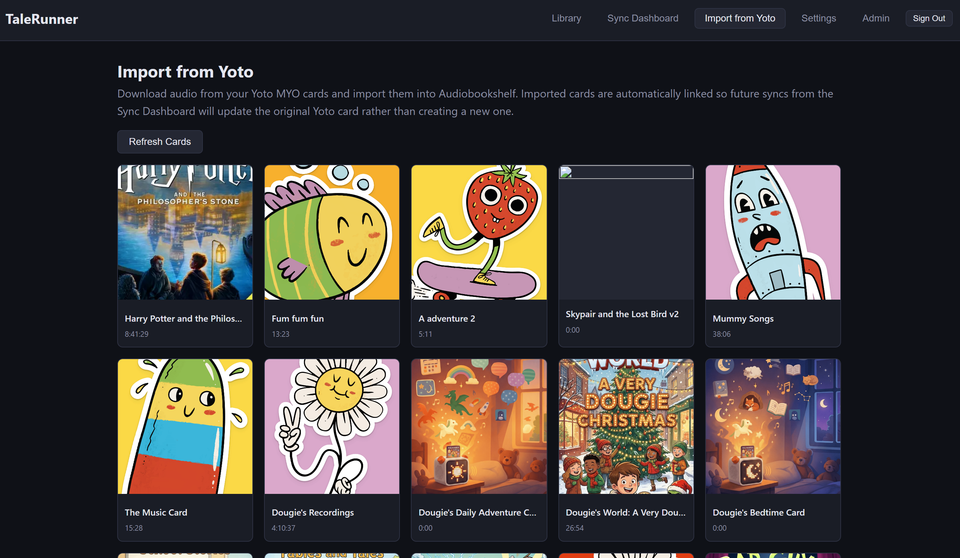Open the Library page
The image size is (960, 558).
coord(566,18)
